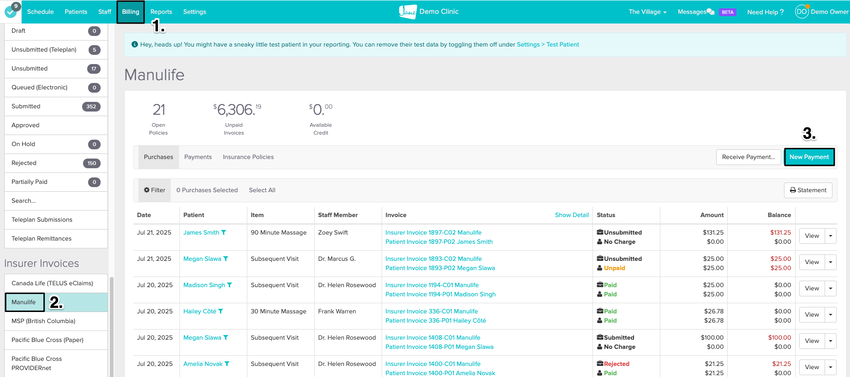Open the Settings menu

point(194,11)
